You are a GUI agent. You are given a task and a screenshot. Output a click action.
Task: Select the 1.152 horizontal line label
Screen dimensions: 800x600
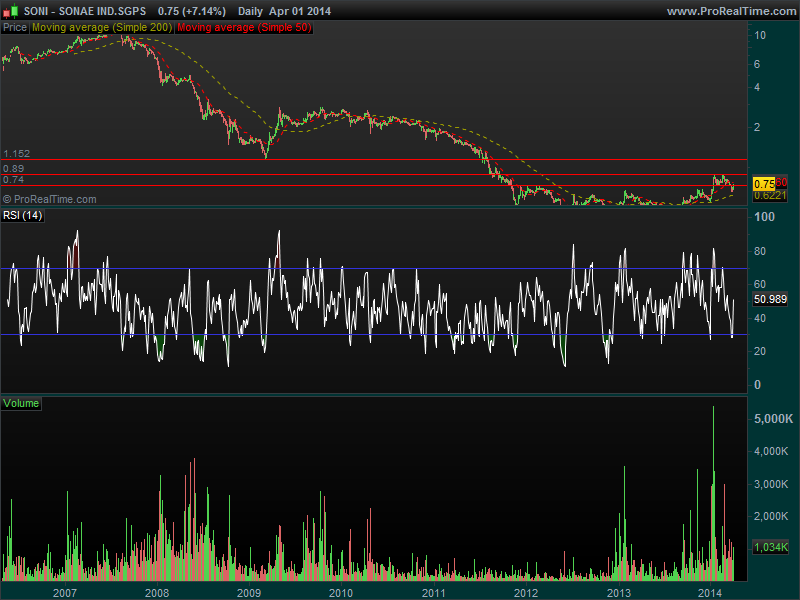pos(16,154)
